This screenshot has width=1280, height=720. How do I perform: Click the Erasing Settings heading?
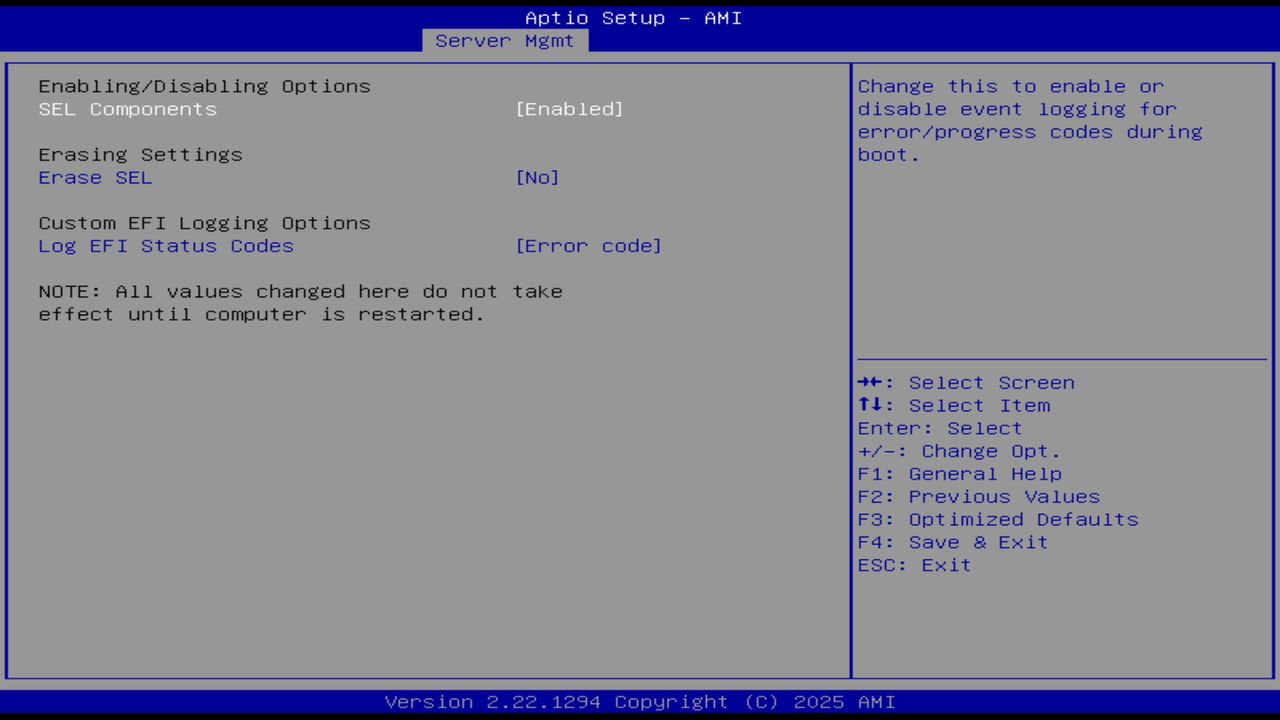pyautogui.click(x=140, y=154)
